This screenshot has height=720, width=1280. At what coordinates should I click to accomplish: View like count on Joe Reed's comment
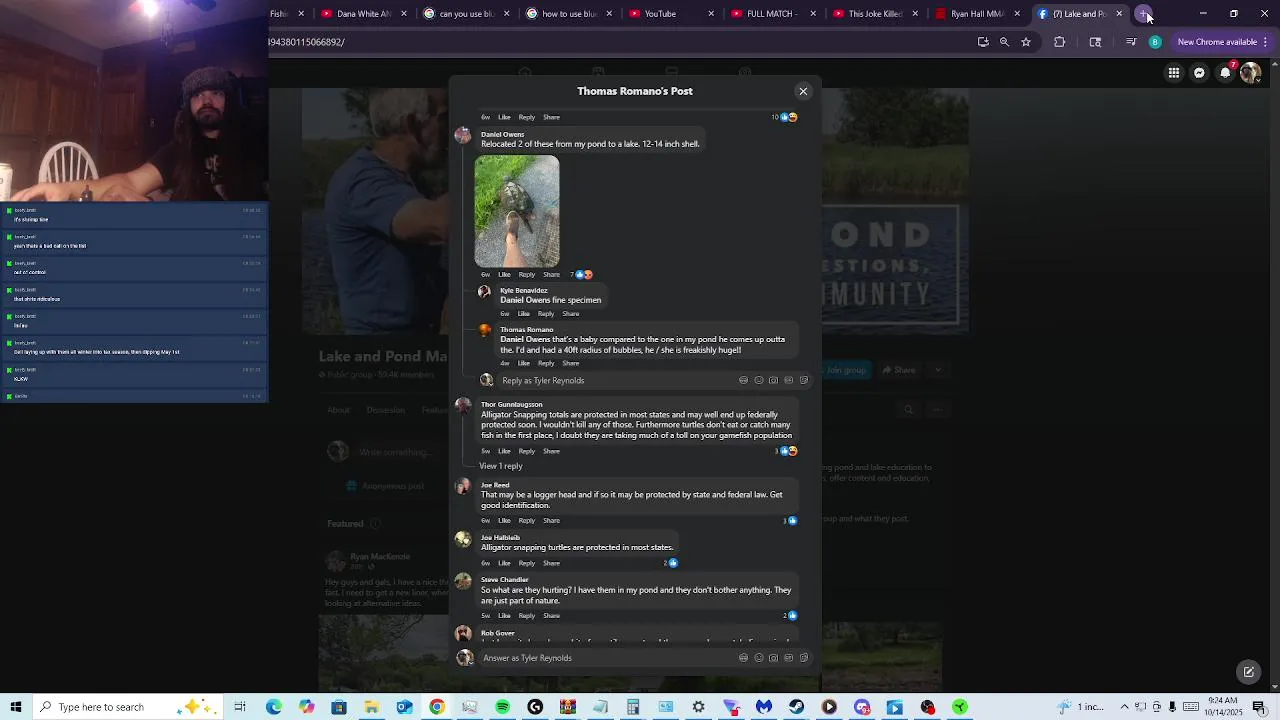point(790,520)
